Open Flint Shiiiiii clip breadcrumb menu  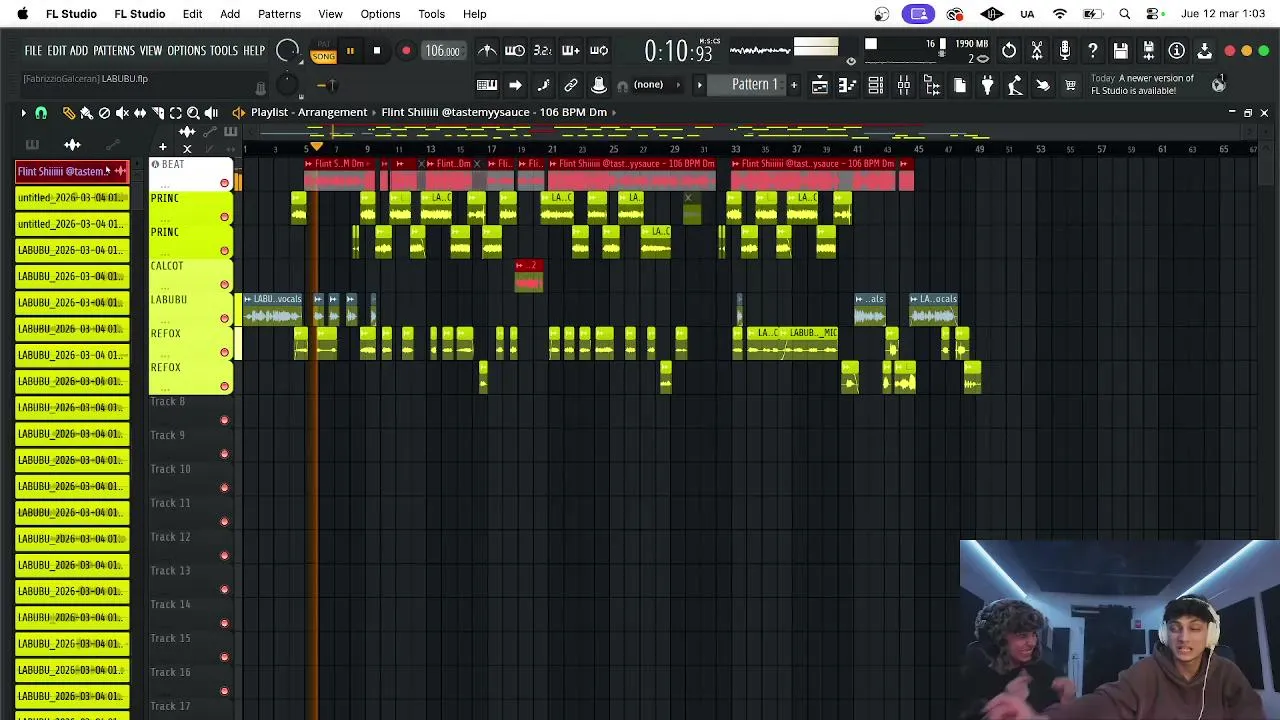pyautogui.click(x=494, y=112)
